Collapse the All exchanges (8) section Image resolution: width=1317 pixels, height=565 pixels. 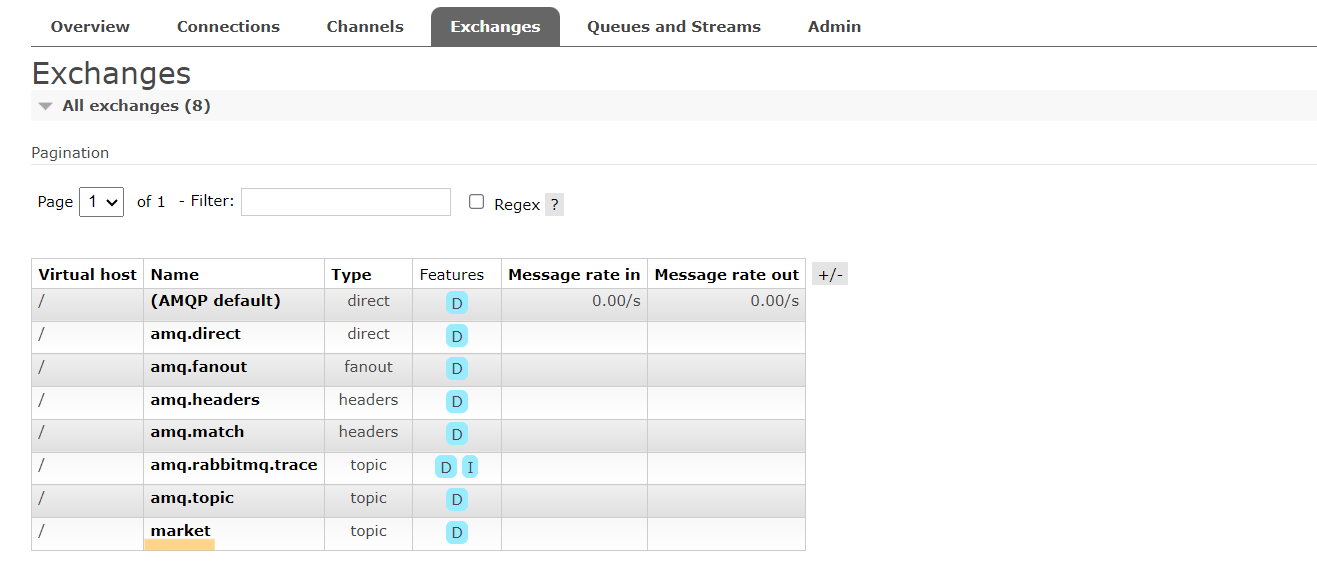(x=136, y=106)
